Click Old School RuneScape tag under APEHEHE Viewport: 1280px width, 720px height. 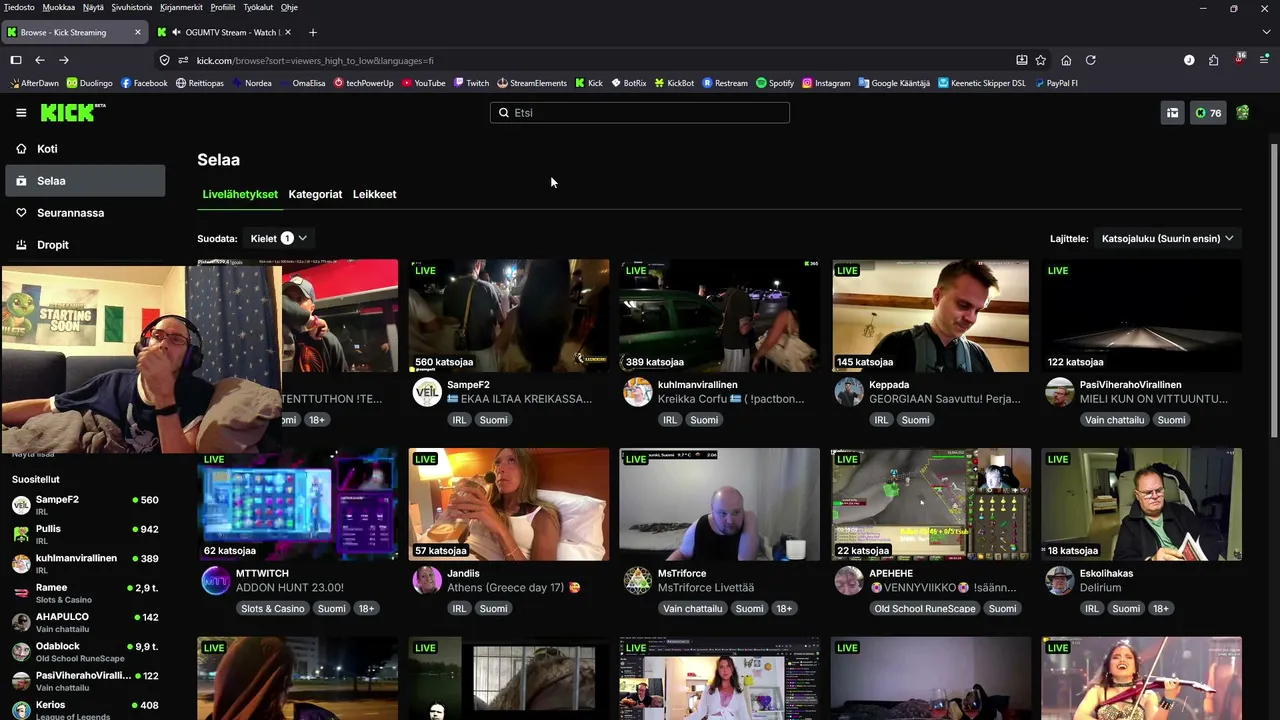point(923,608)
